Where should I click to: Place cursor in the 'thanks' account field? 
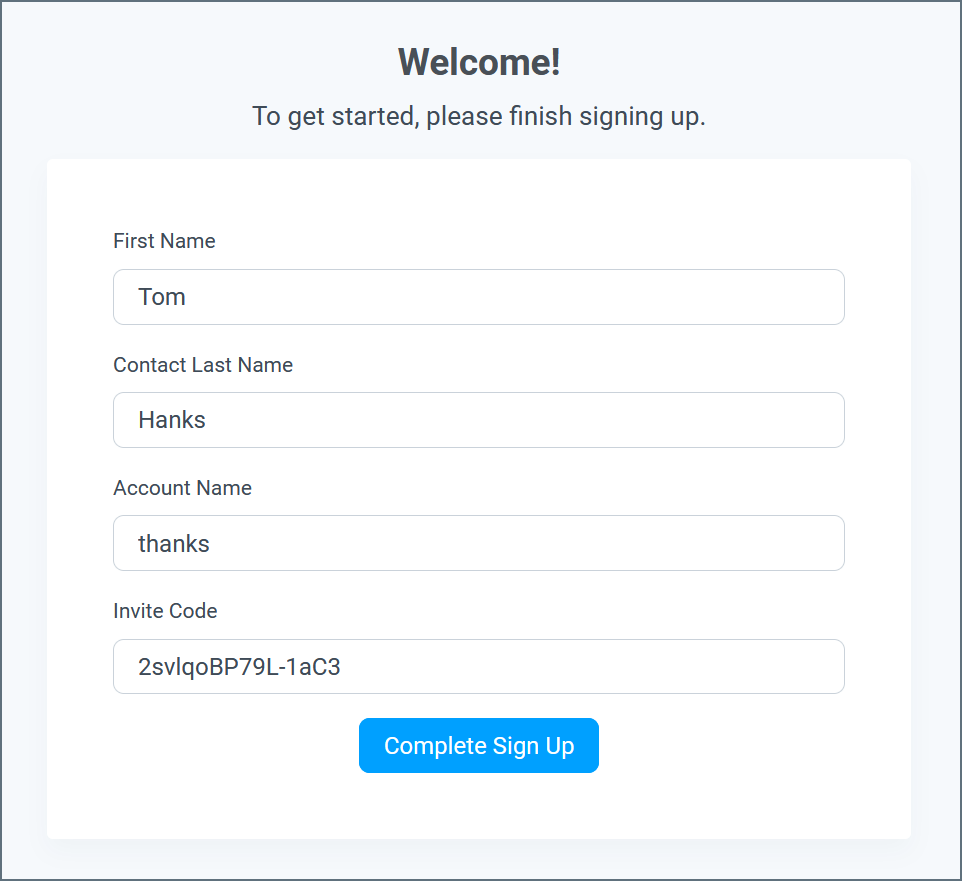[x=175, y=543]
